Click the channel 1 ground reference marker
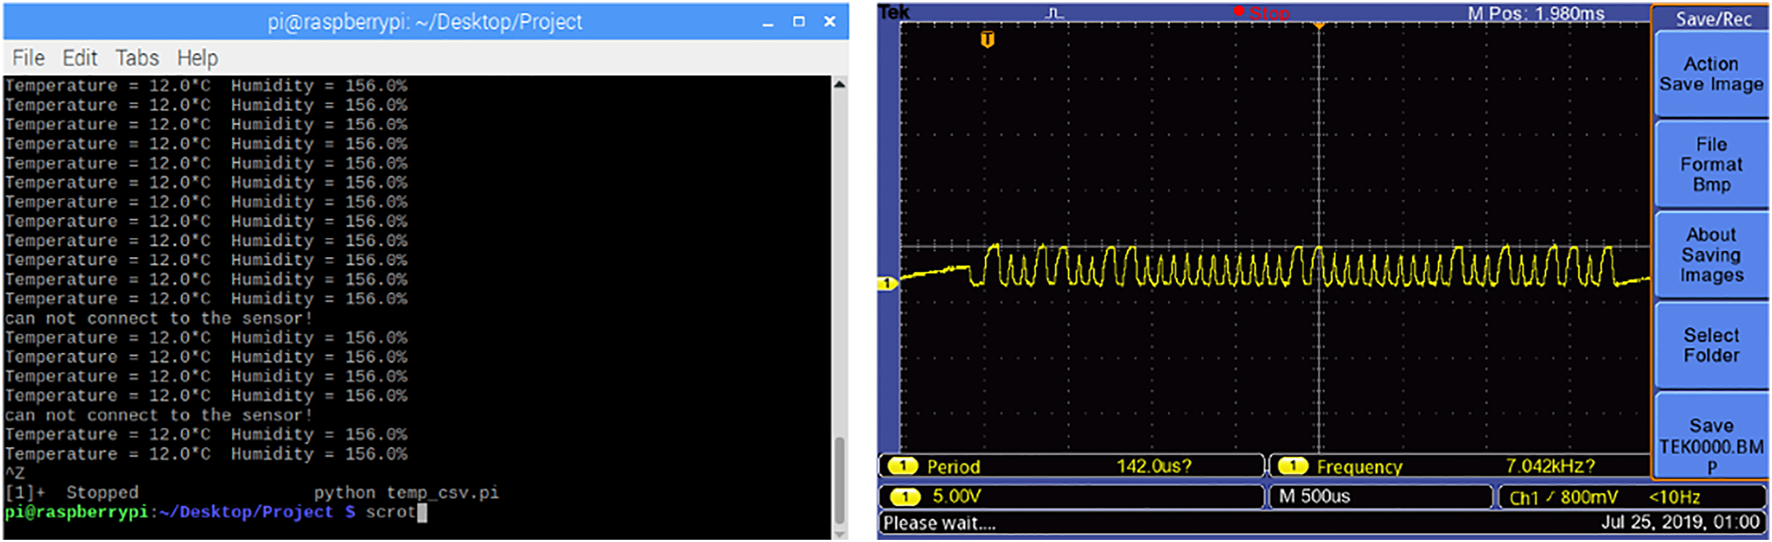 [887, 284]
